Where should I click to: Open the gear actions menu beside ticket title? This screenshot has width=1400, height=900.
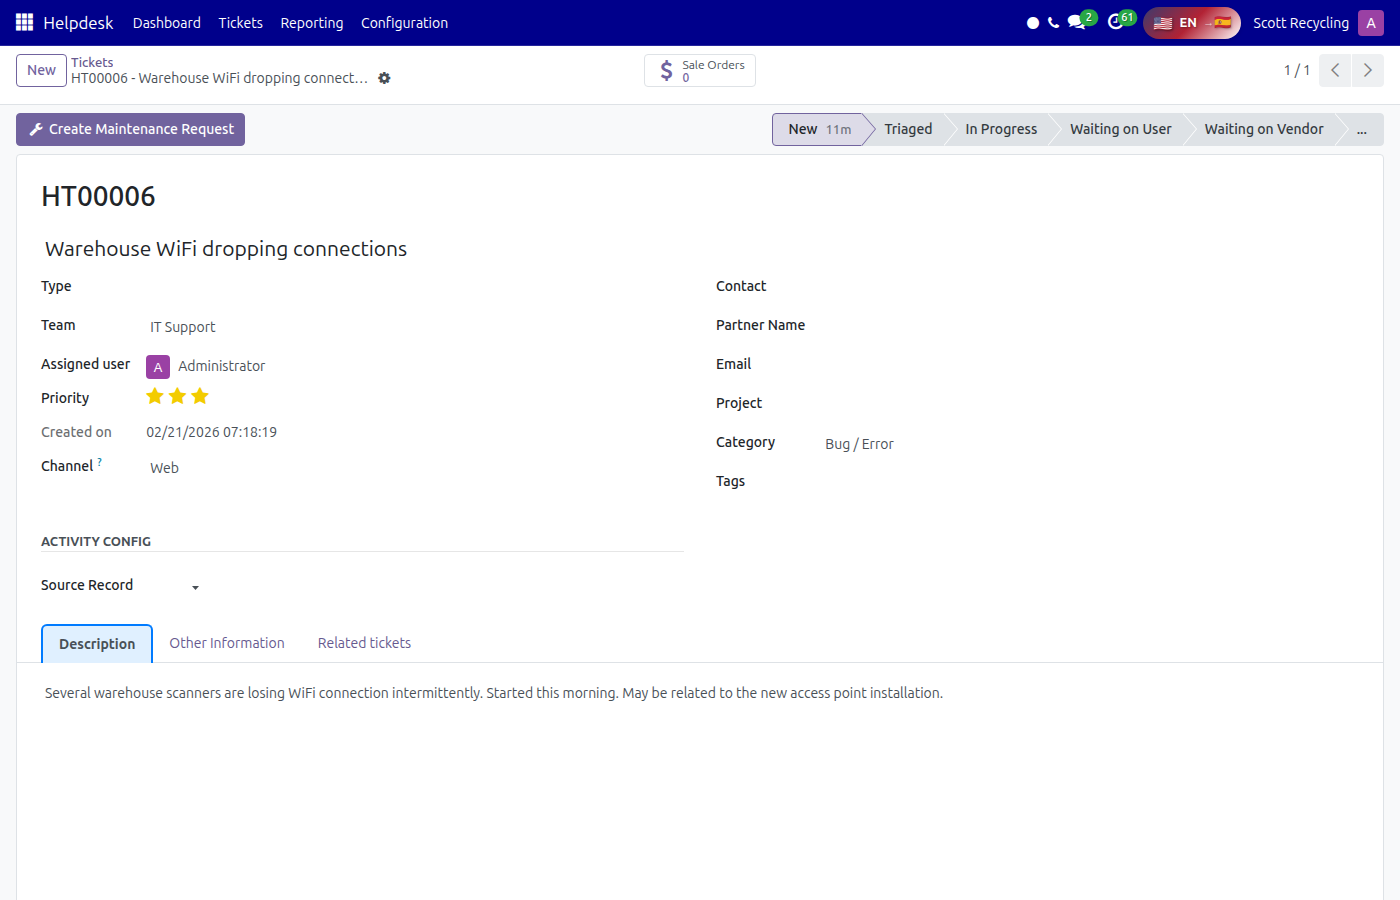(x=384, y=78)
